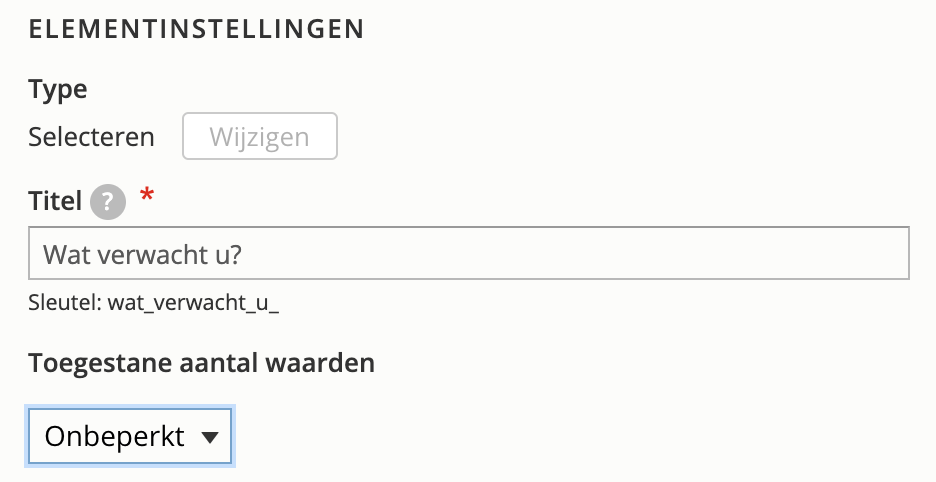
Task: Click the red required asterisk
Action: pyautogui.click(x=148, y=198)
